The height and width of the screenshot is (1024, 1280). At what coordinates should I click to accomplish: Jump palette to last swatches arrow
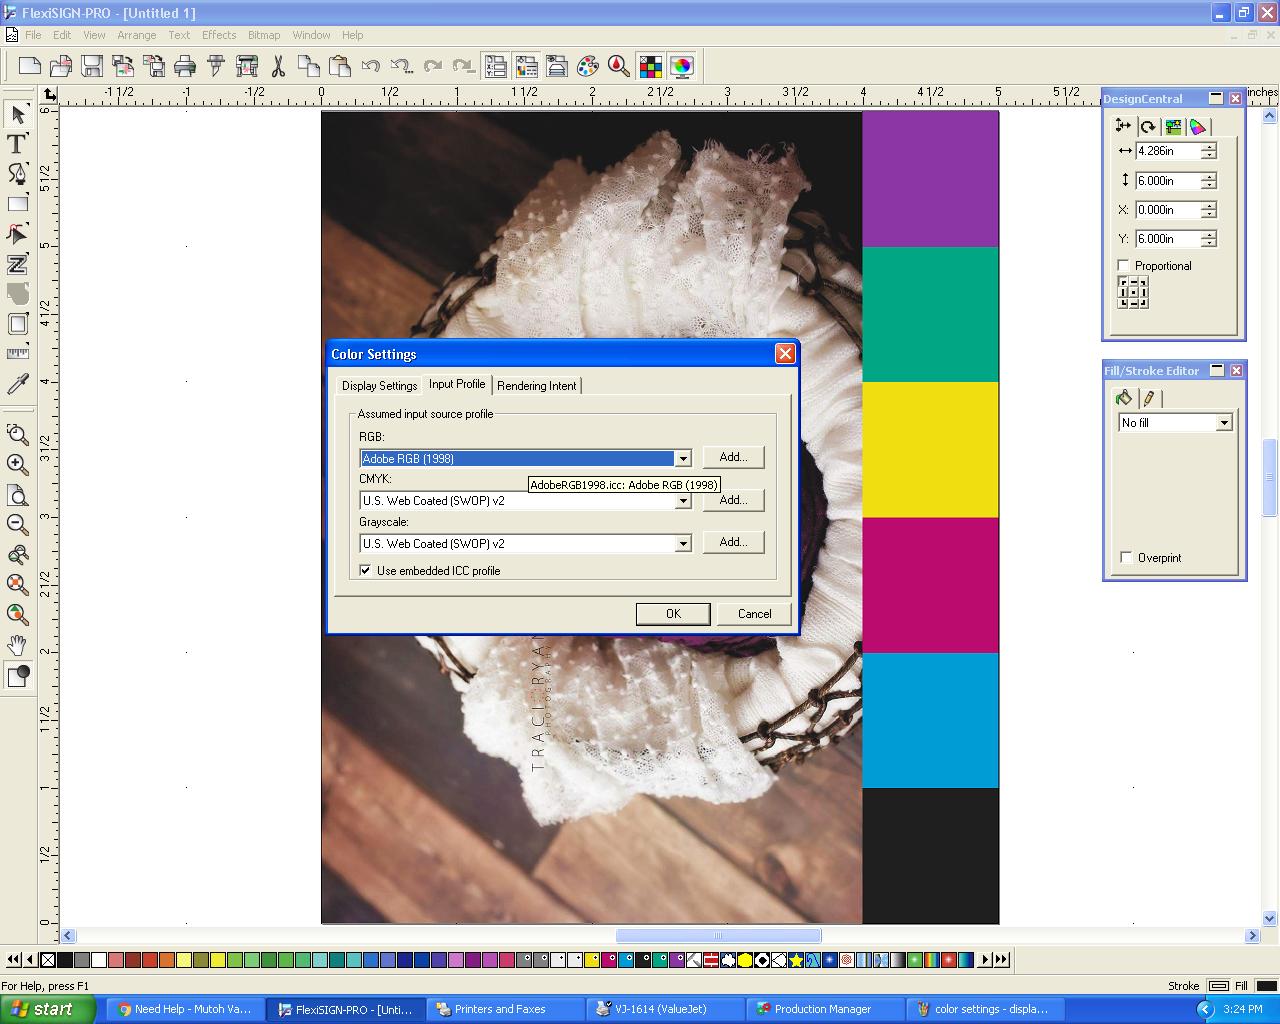1002,960
